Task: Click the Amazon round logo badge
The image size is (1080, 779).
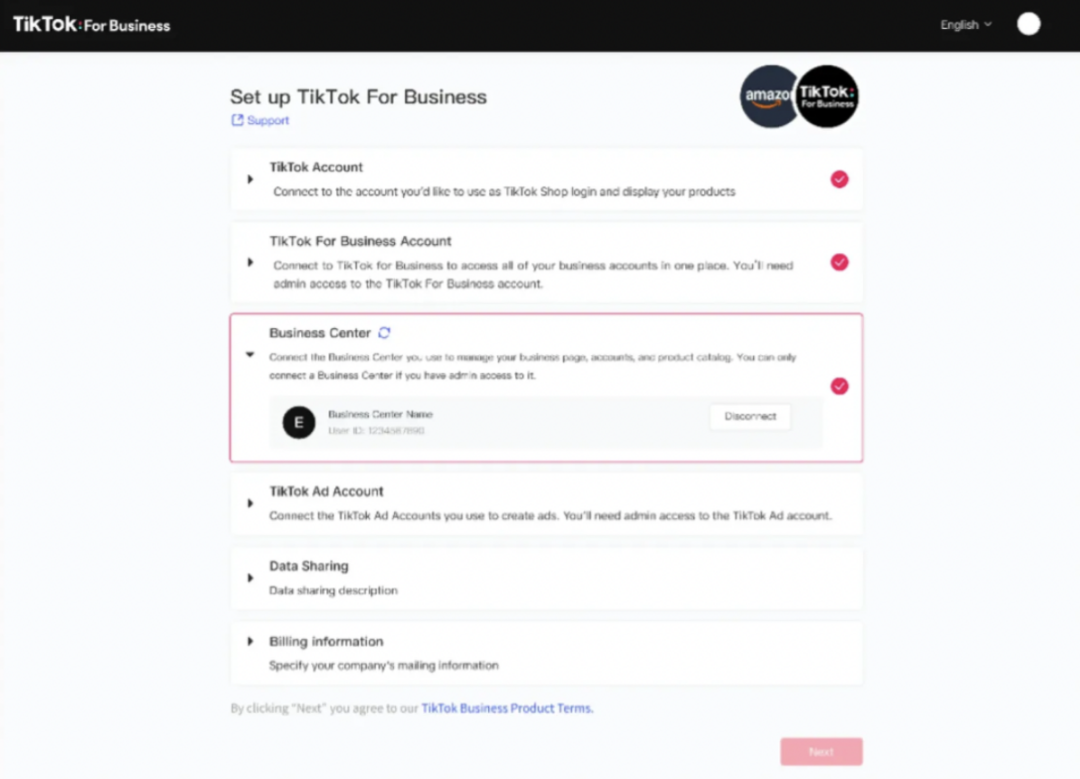Action: 768,96
